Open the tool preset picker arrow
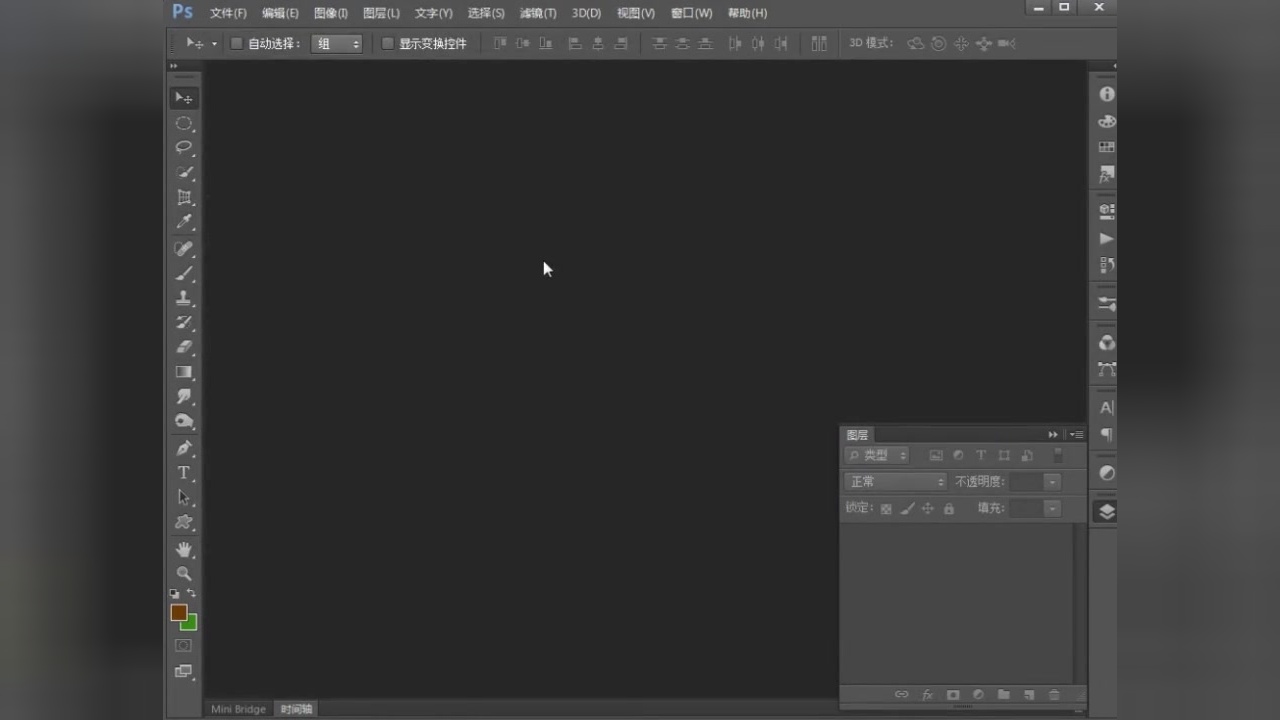Image resolution: width=1280 pixels, height=720 pixels. 214,44
